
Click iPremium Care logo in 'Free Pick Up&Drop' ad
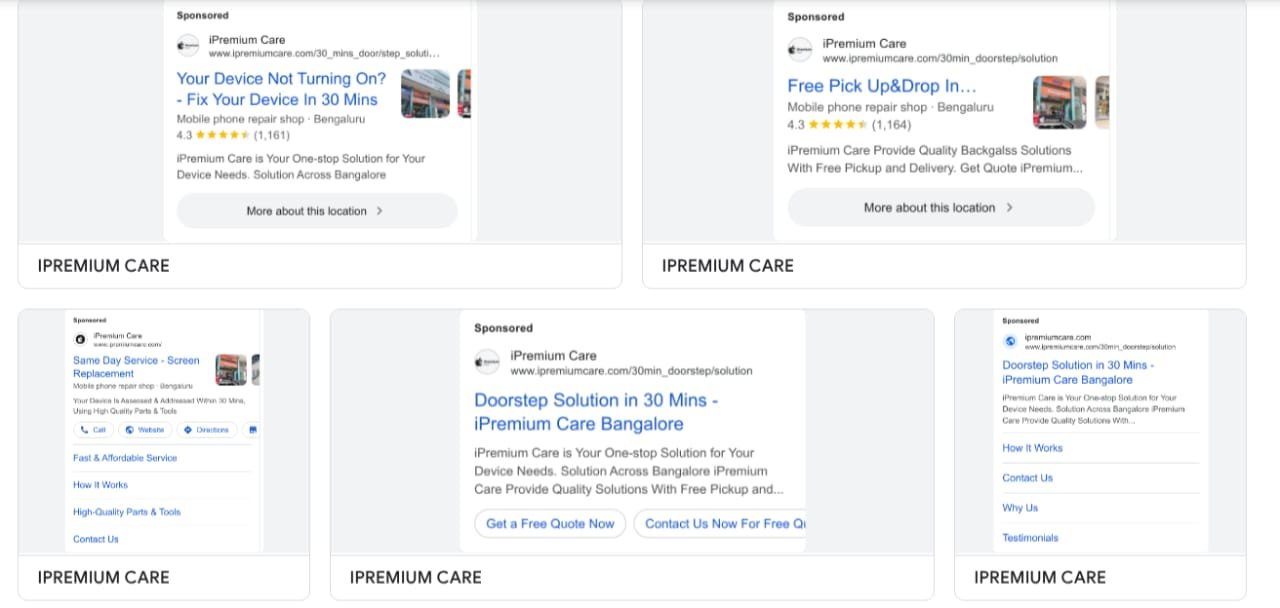[800, 50]
